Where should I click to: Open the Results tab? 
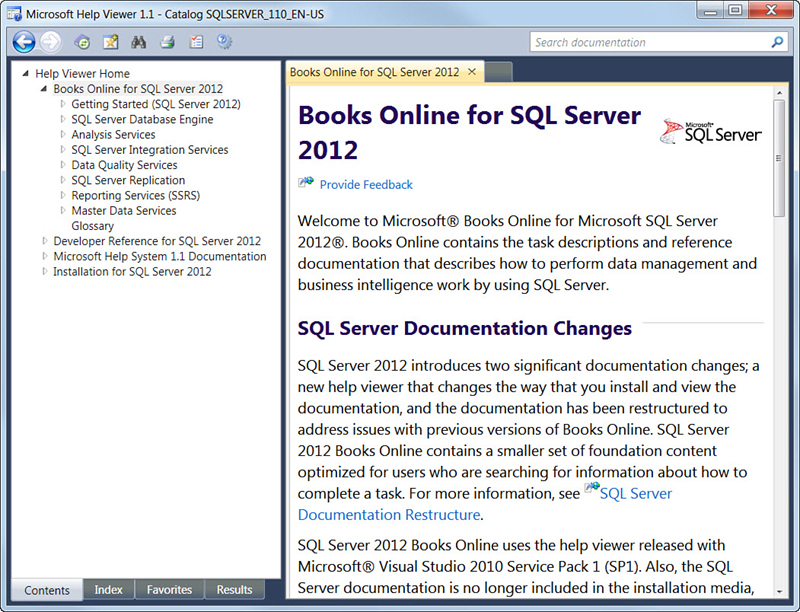point(236,590)
